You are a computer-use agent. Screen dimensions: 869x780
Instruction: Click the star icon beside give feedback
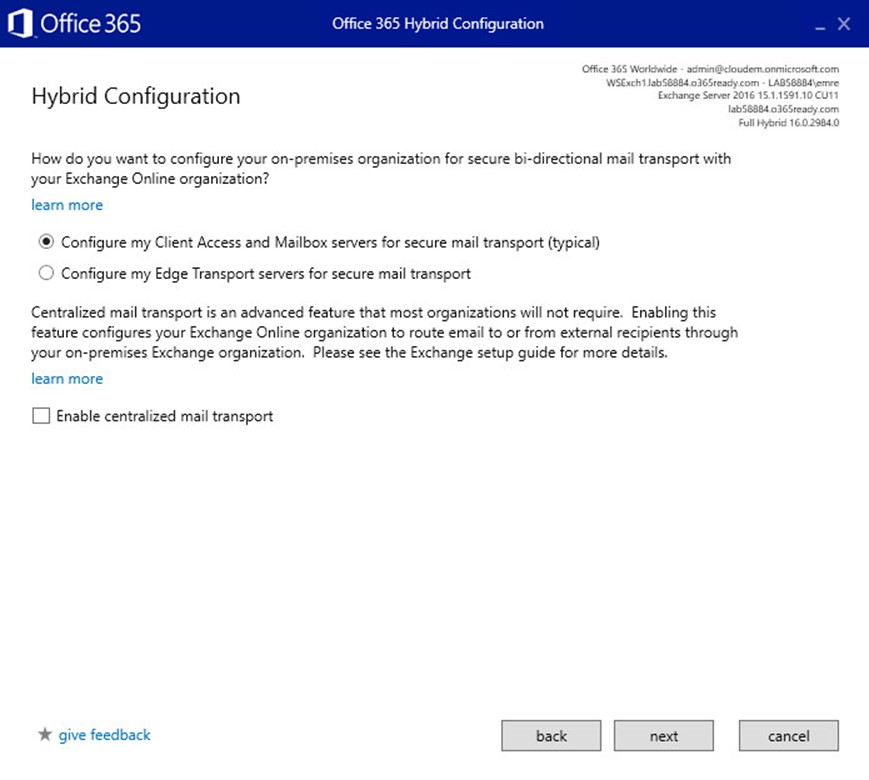44,735
